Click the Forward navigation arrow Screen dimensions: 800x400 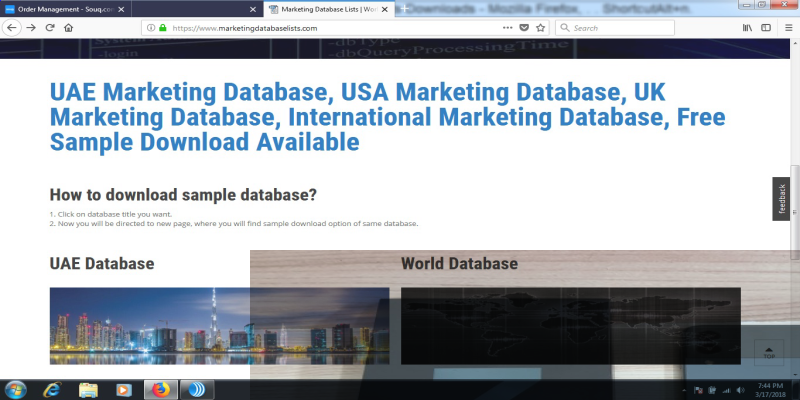(x=31, y=28)
